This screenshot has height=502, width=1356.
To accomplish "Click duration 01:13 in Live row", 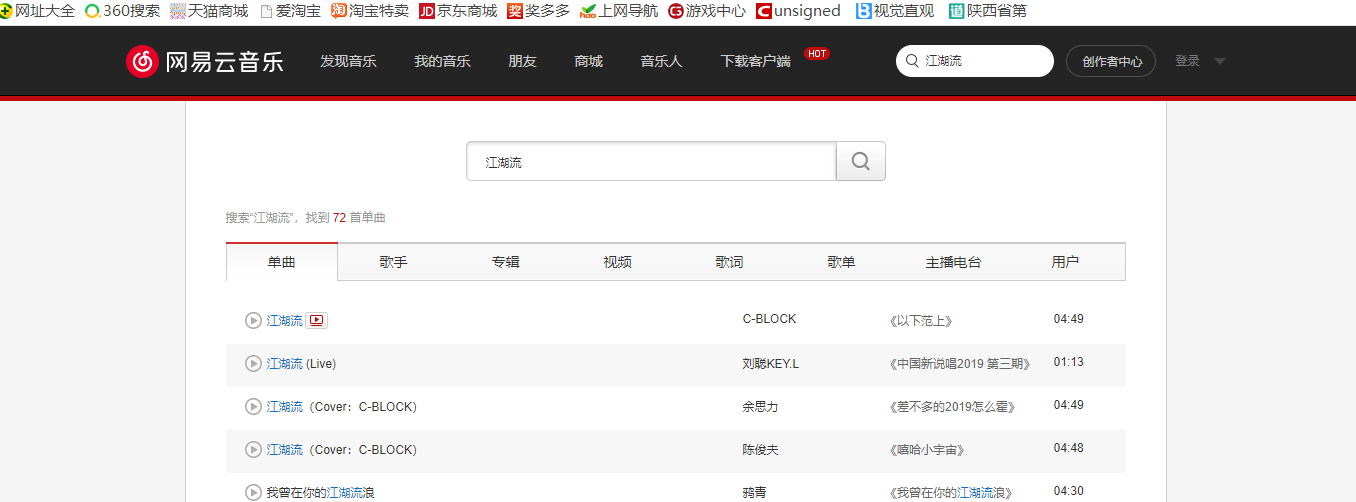I will coord(1068,362).
